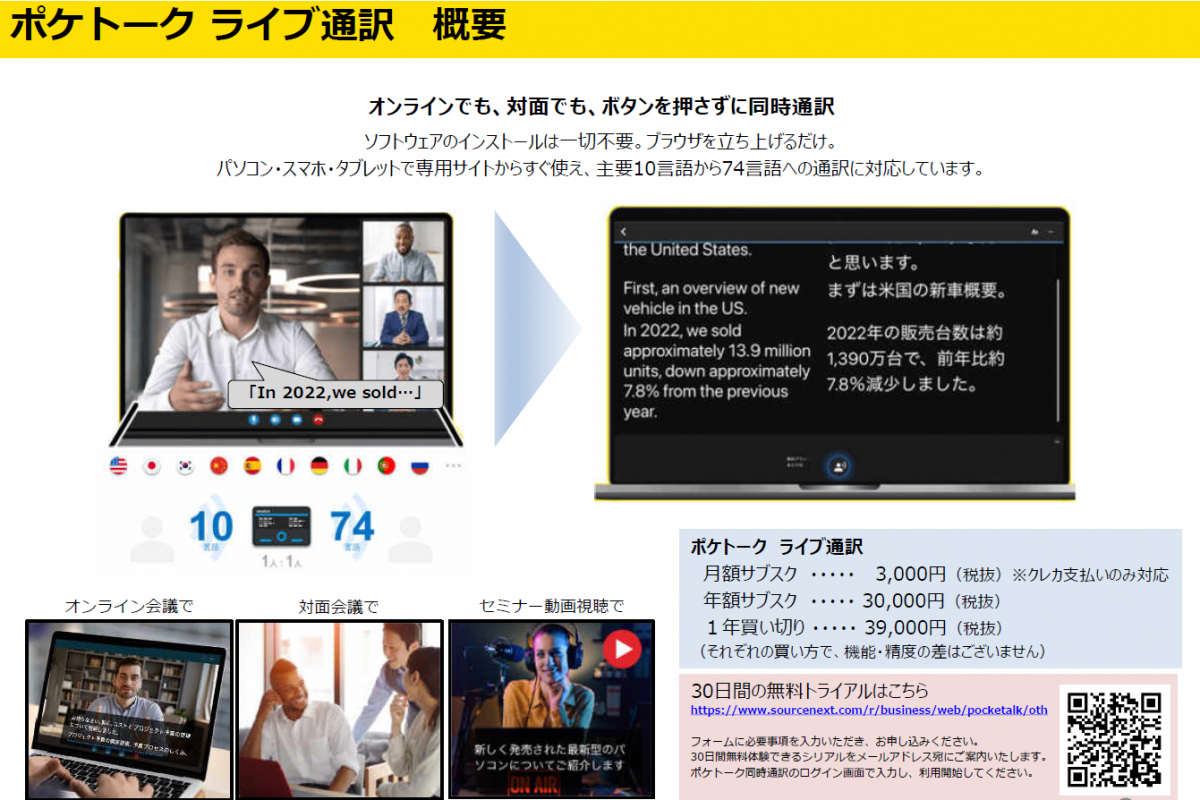
Task: Click the "approximately 13.9 million" English line
Action: [717, 351]
